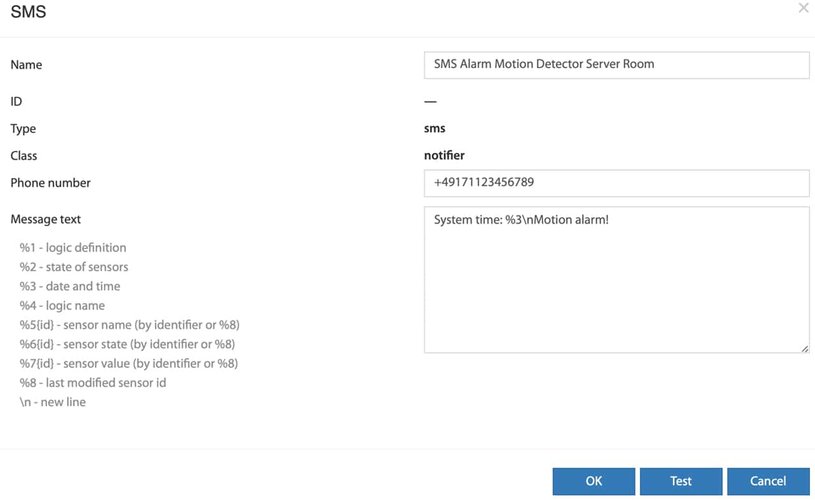Viewport: 815px width, 500px height.
Task: Click the '%5{id} - sensor name' hint
Action: pos(129,325)
